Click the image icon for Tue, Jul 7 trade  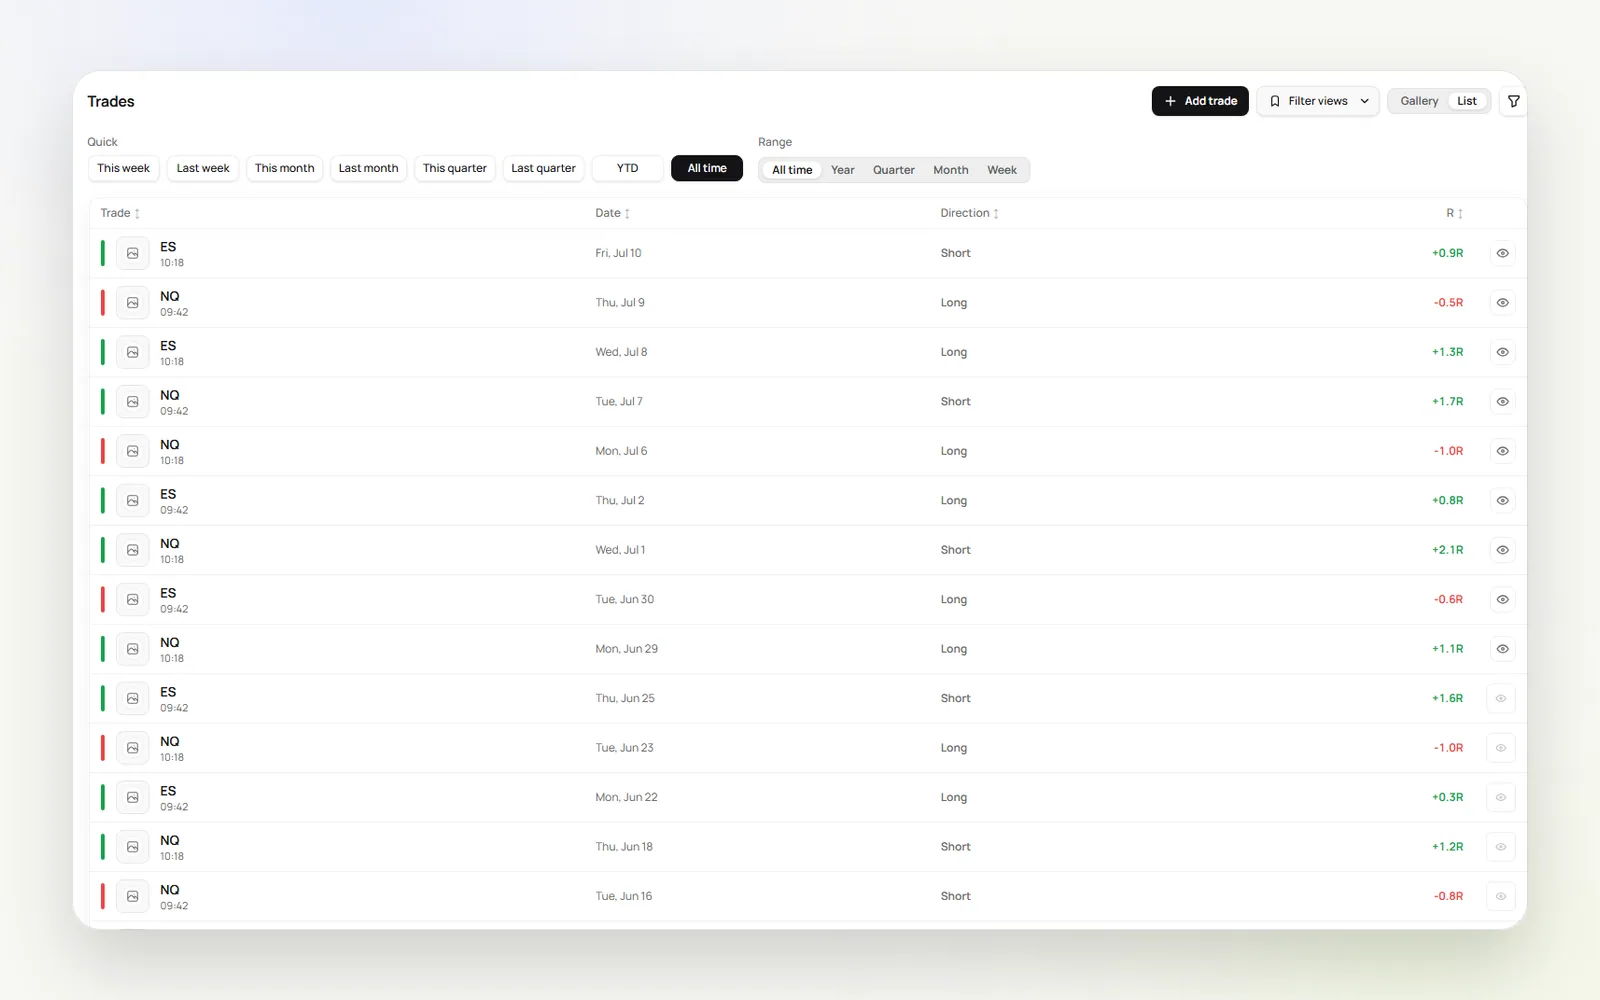coord(132,402)
